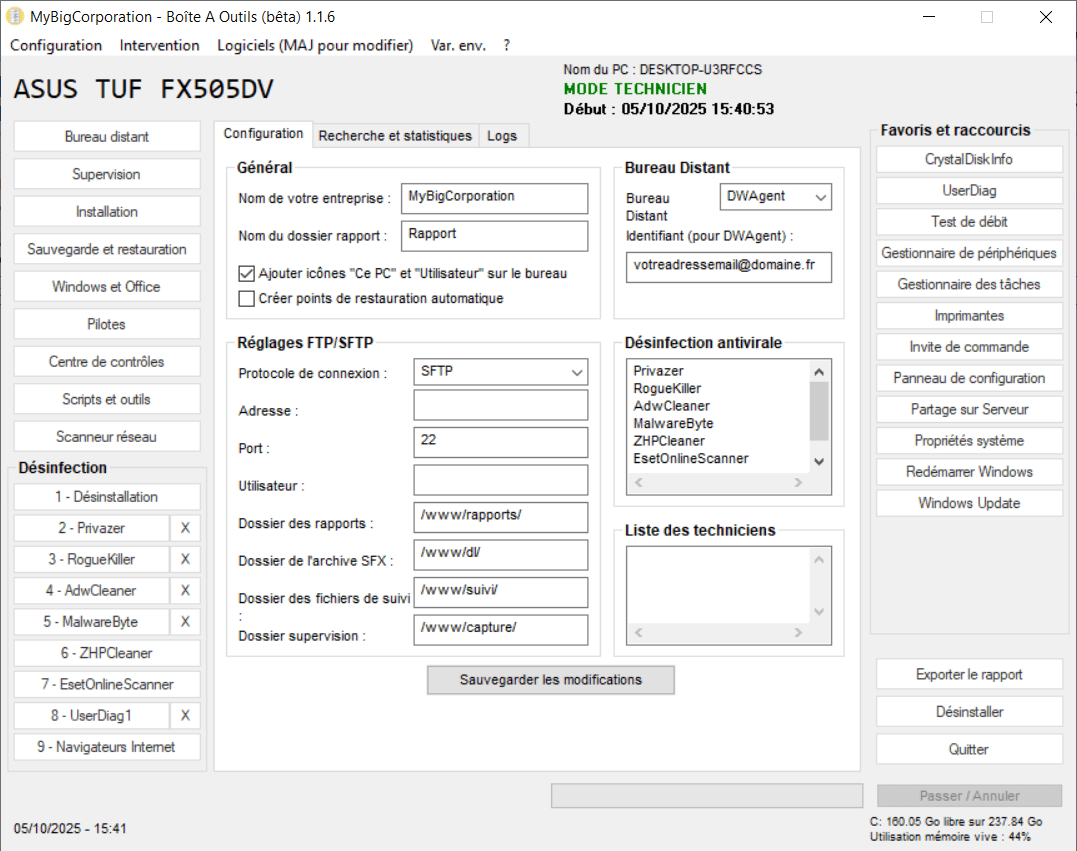Screen dimensions: 1077x851
Task: Click the X button next to Privazer
Action: click(x=185, y=528)
